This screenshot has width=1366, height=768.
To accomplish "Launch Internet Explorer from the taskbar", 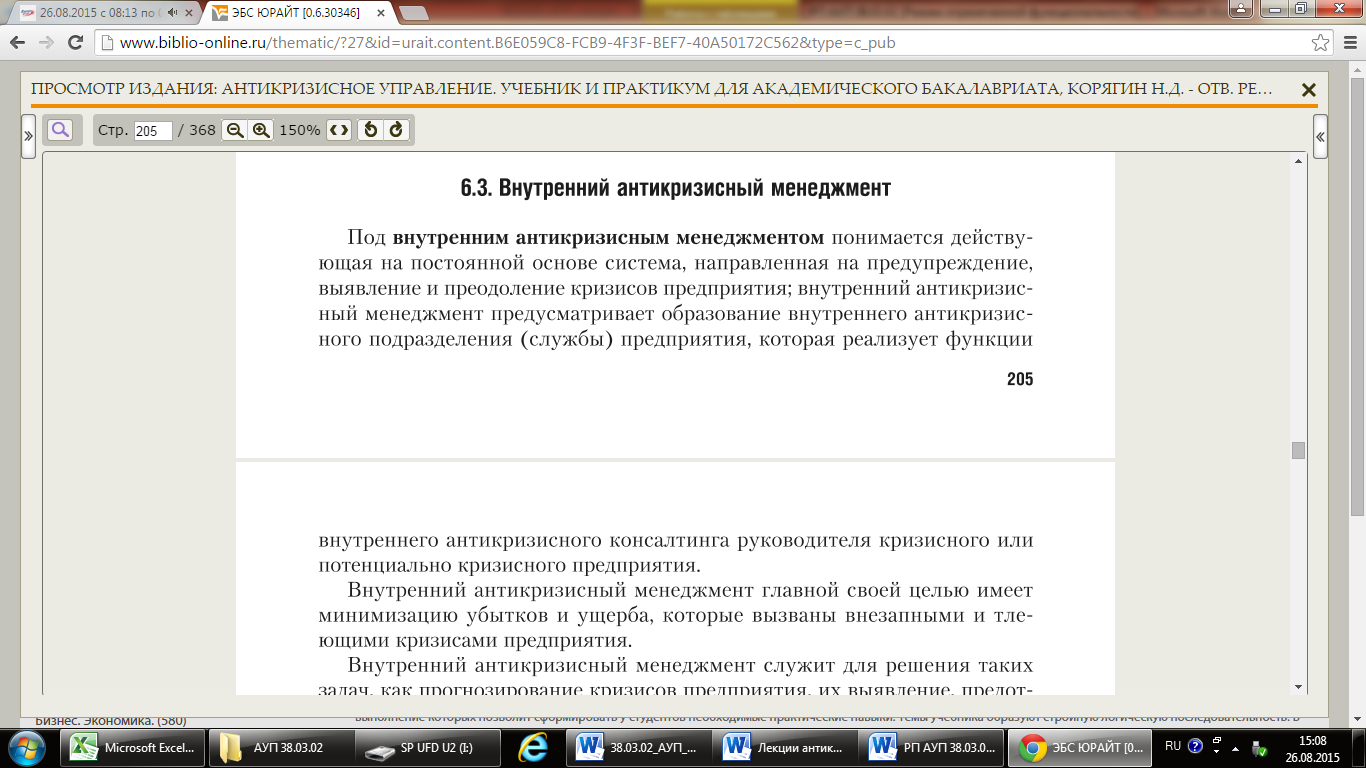I will pyautogui.click(x=533, y=747).
